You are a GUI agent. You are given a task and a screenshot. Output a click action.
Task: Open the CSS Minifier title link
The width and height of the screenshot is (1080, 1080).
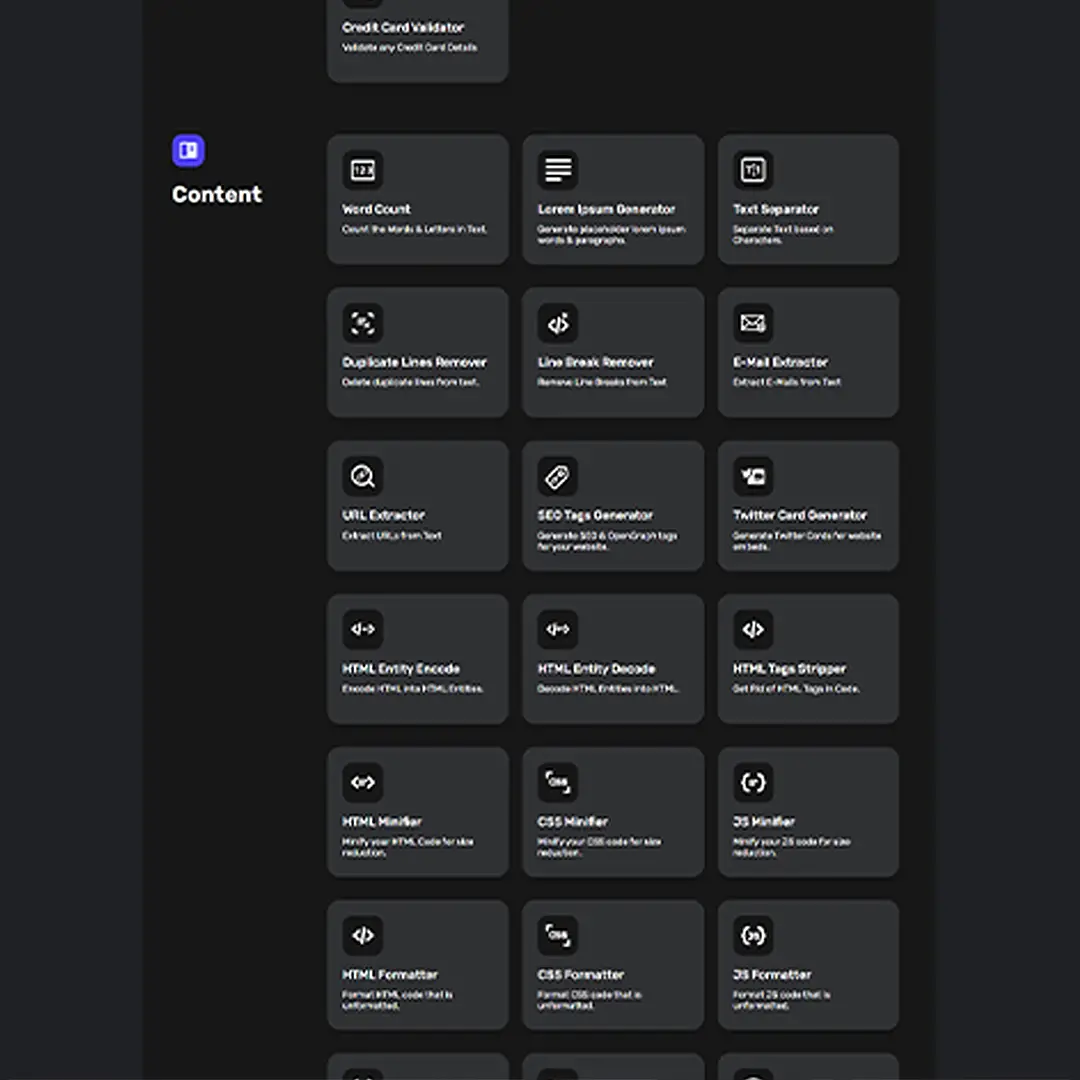572,821
